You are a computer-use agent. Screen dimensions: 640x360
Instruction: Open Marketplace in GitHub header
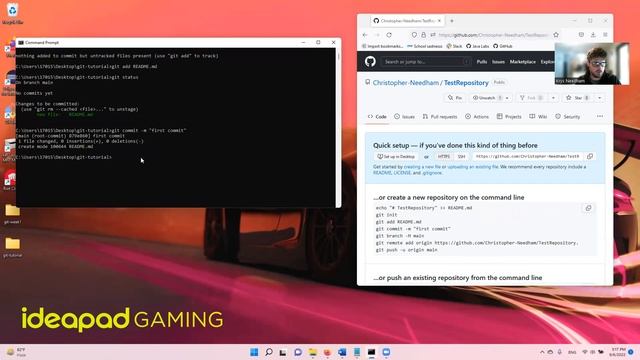[x=522, y=62]
